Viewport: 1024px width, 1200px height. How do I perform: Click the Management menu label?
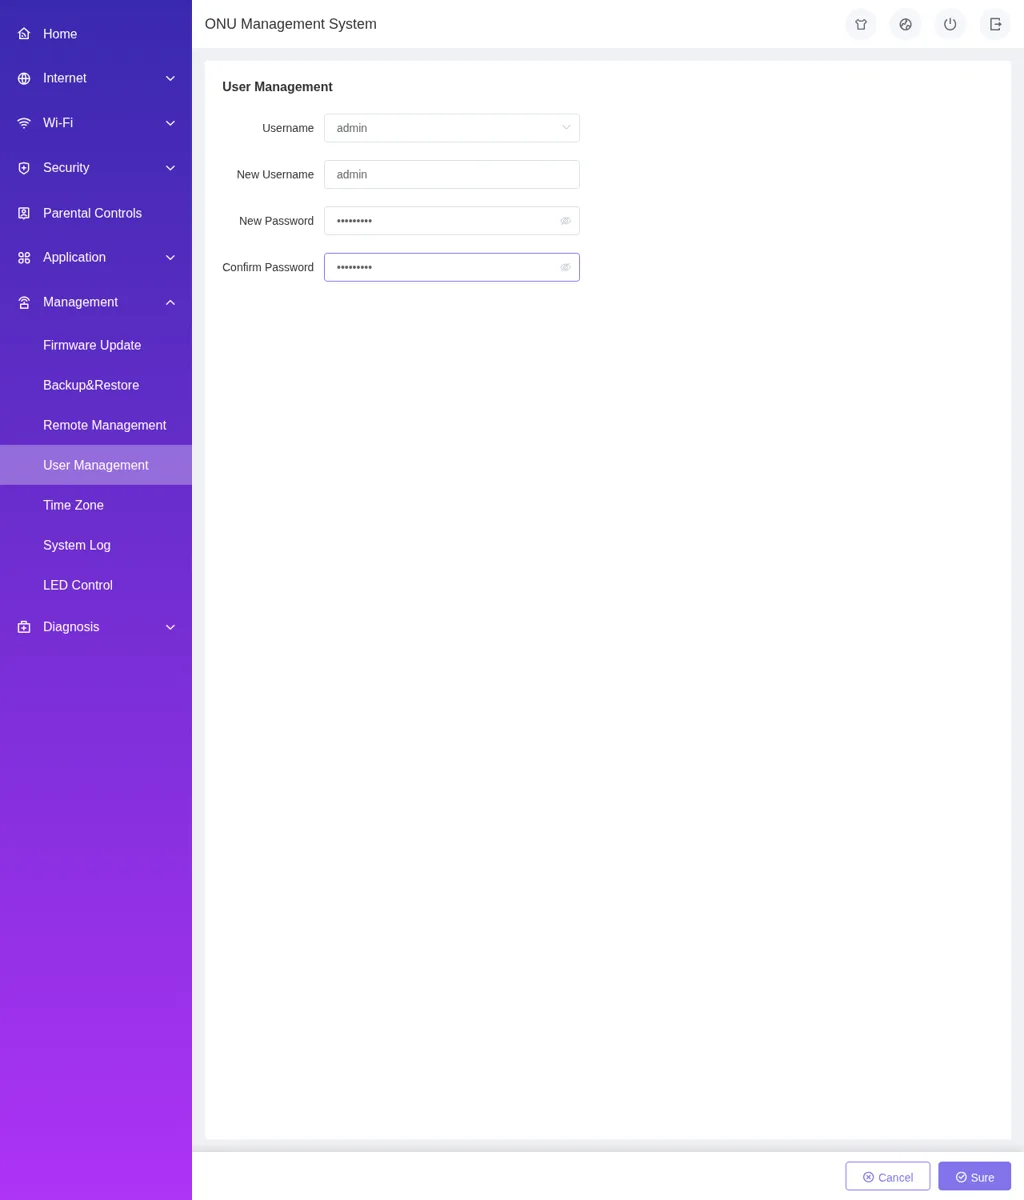(x=80, y=302)
